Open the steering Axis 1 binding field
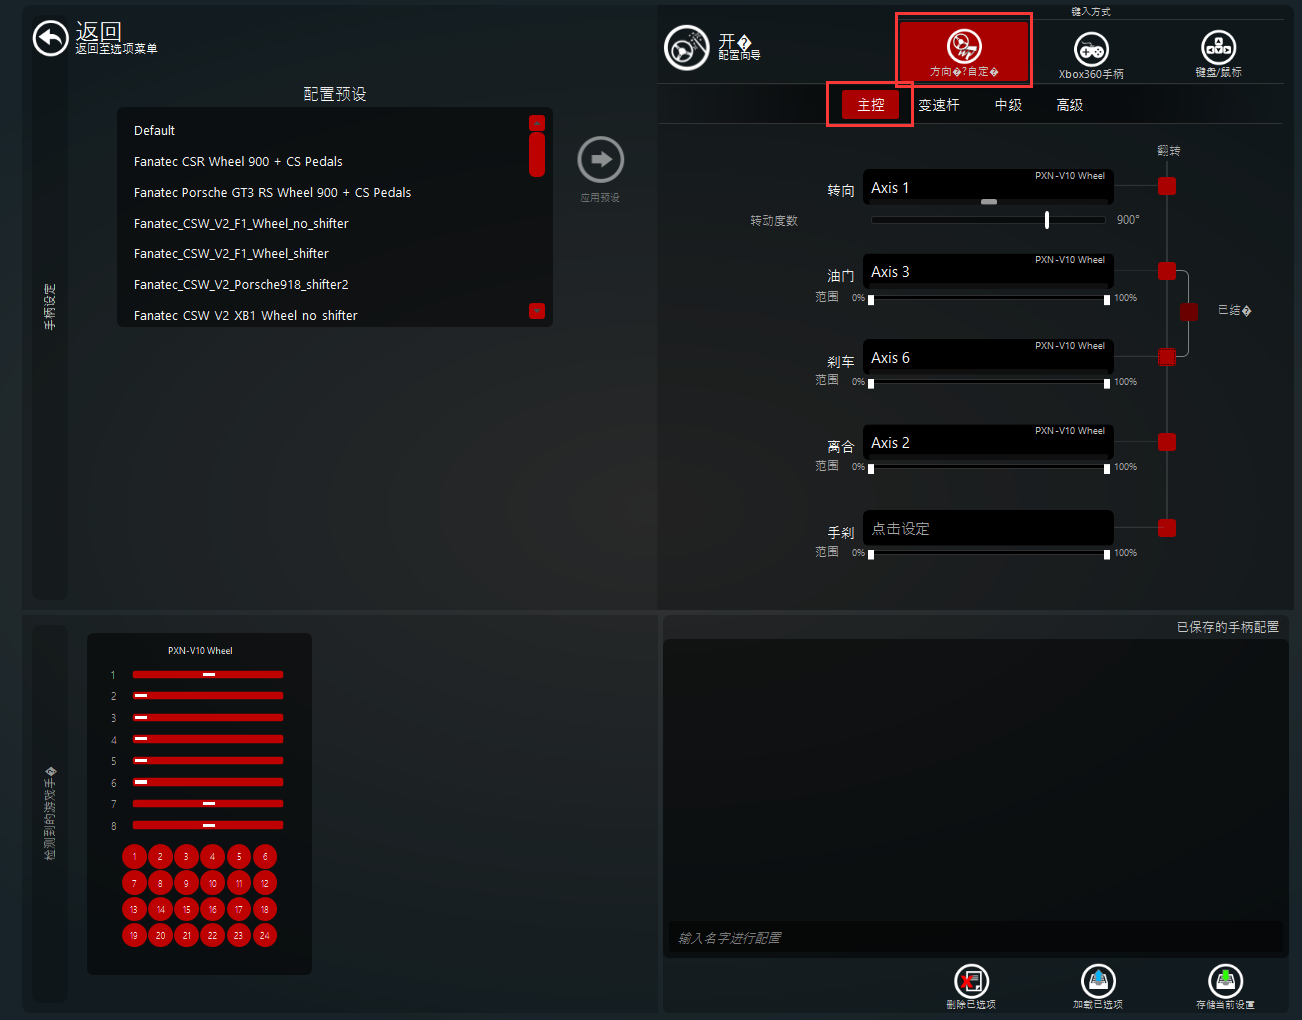 click(987, 188)
